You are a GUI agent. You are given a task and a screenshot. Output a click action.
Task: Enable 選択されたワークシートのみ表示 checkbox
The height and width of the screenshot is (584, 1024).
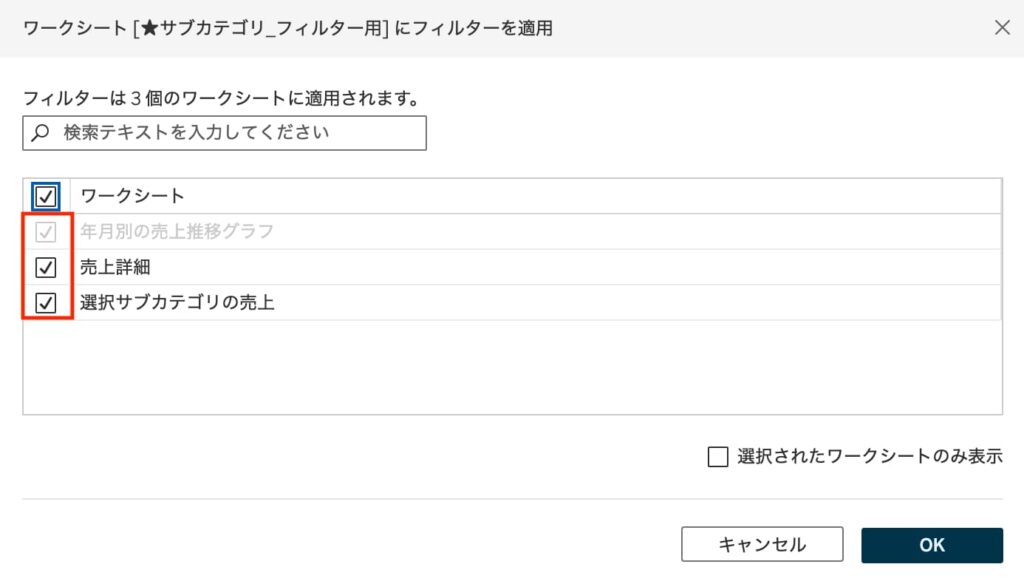coord(718,457)
